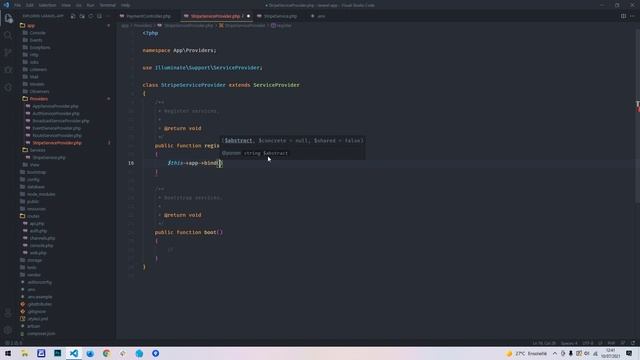Screen dimensions: 640x360
Task: Switch to the .env editor tab
Action: click(x=321, y=16)
